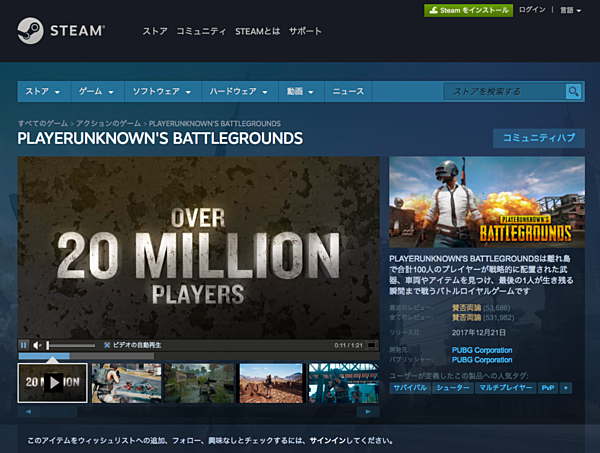This screenshot has height=453, width=600.
Task: Select the desert landscape screenshot thumbnail
Action: pyautogui.click(x=271, y=383)
